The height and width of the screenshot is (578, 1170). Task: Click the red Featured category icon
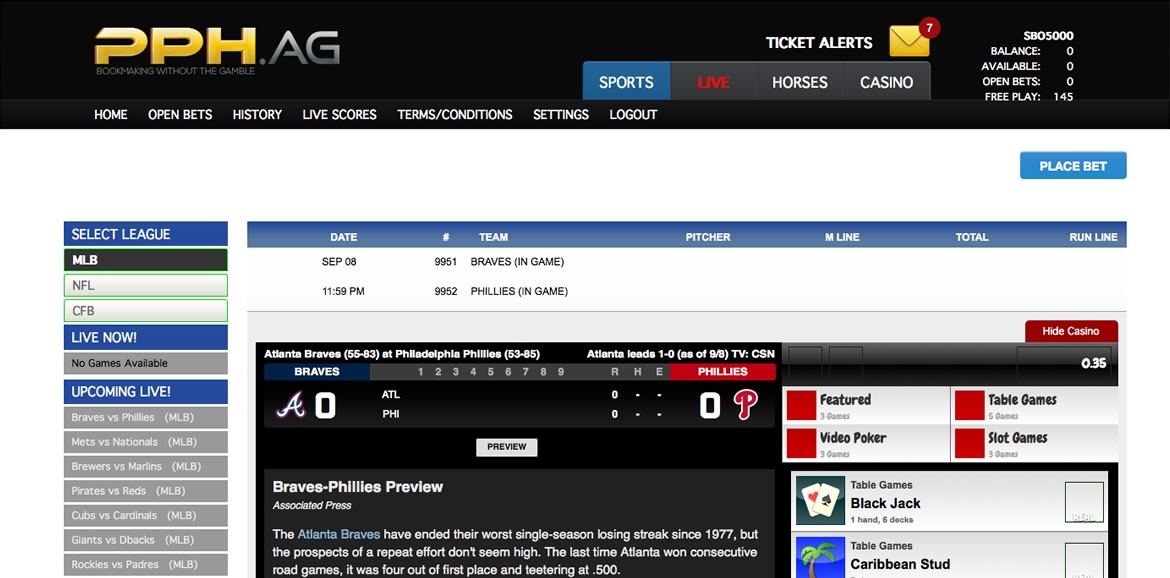801,406
